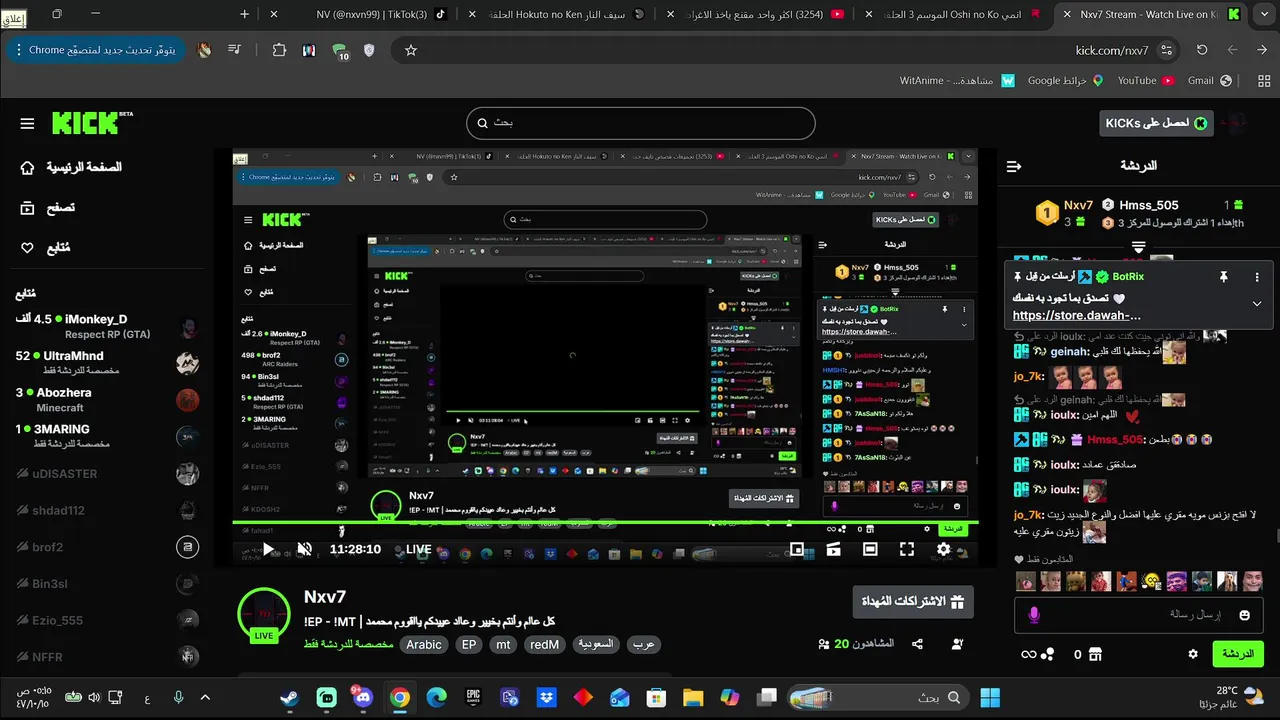Collapse the chat panel
This screenshot has height=720, width=1280.
1014,166
